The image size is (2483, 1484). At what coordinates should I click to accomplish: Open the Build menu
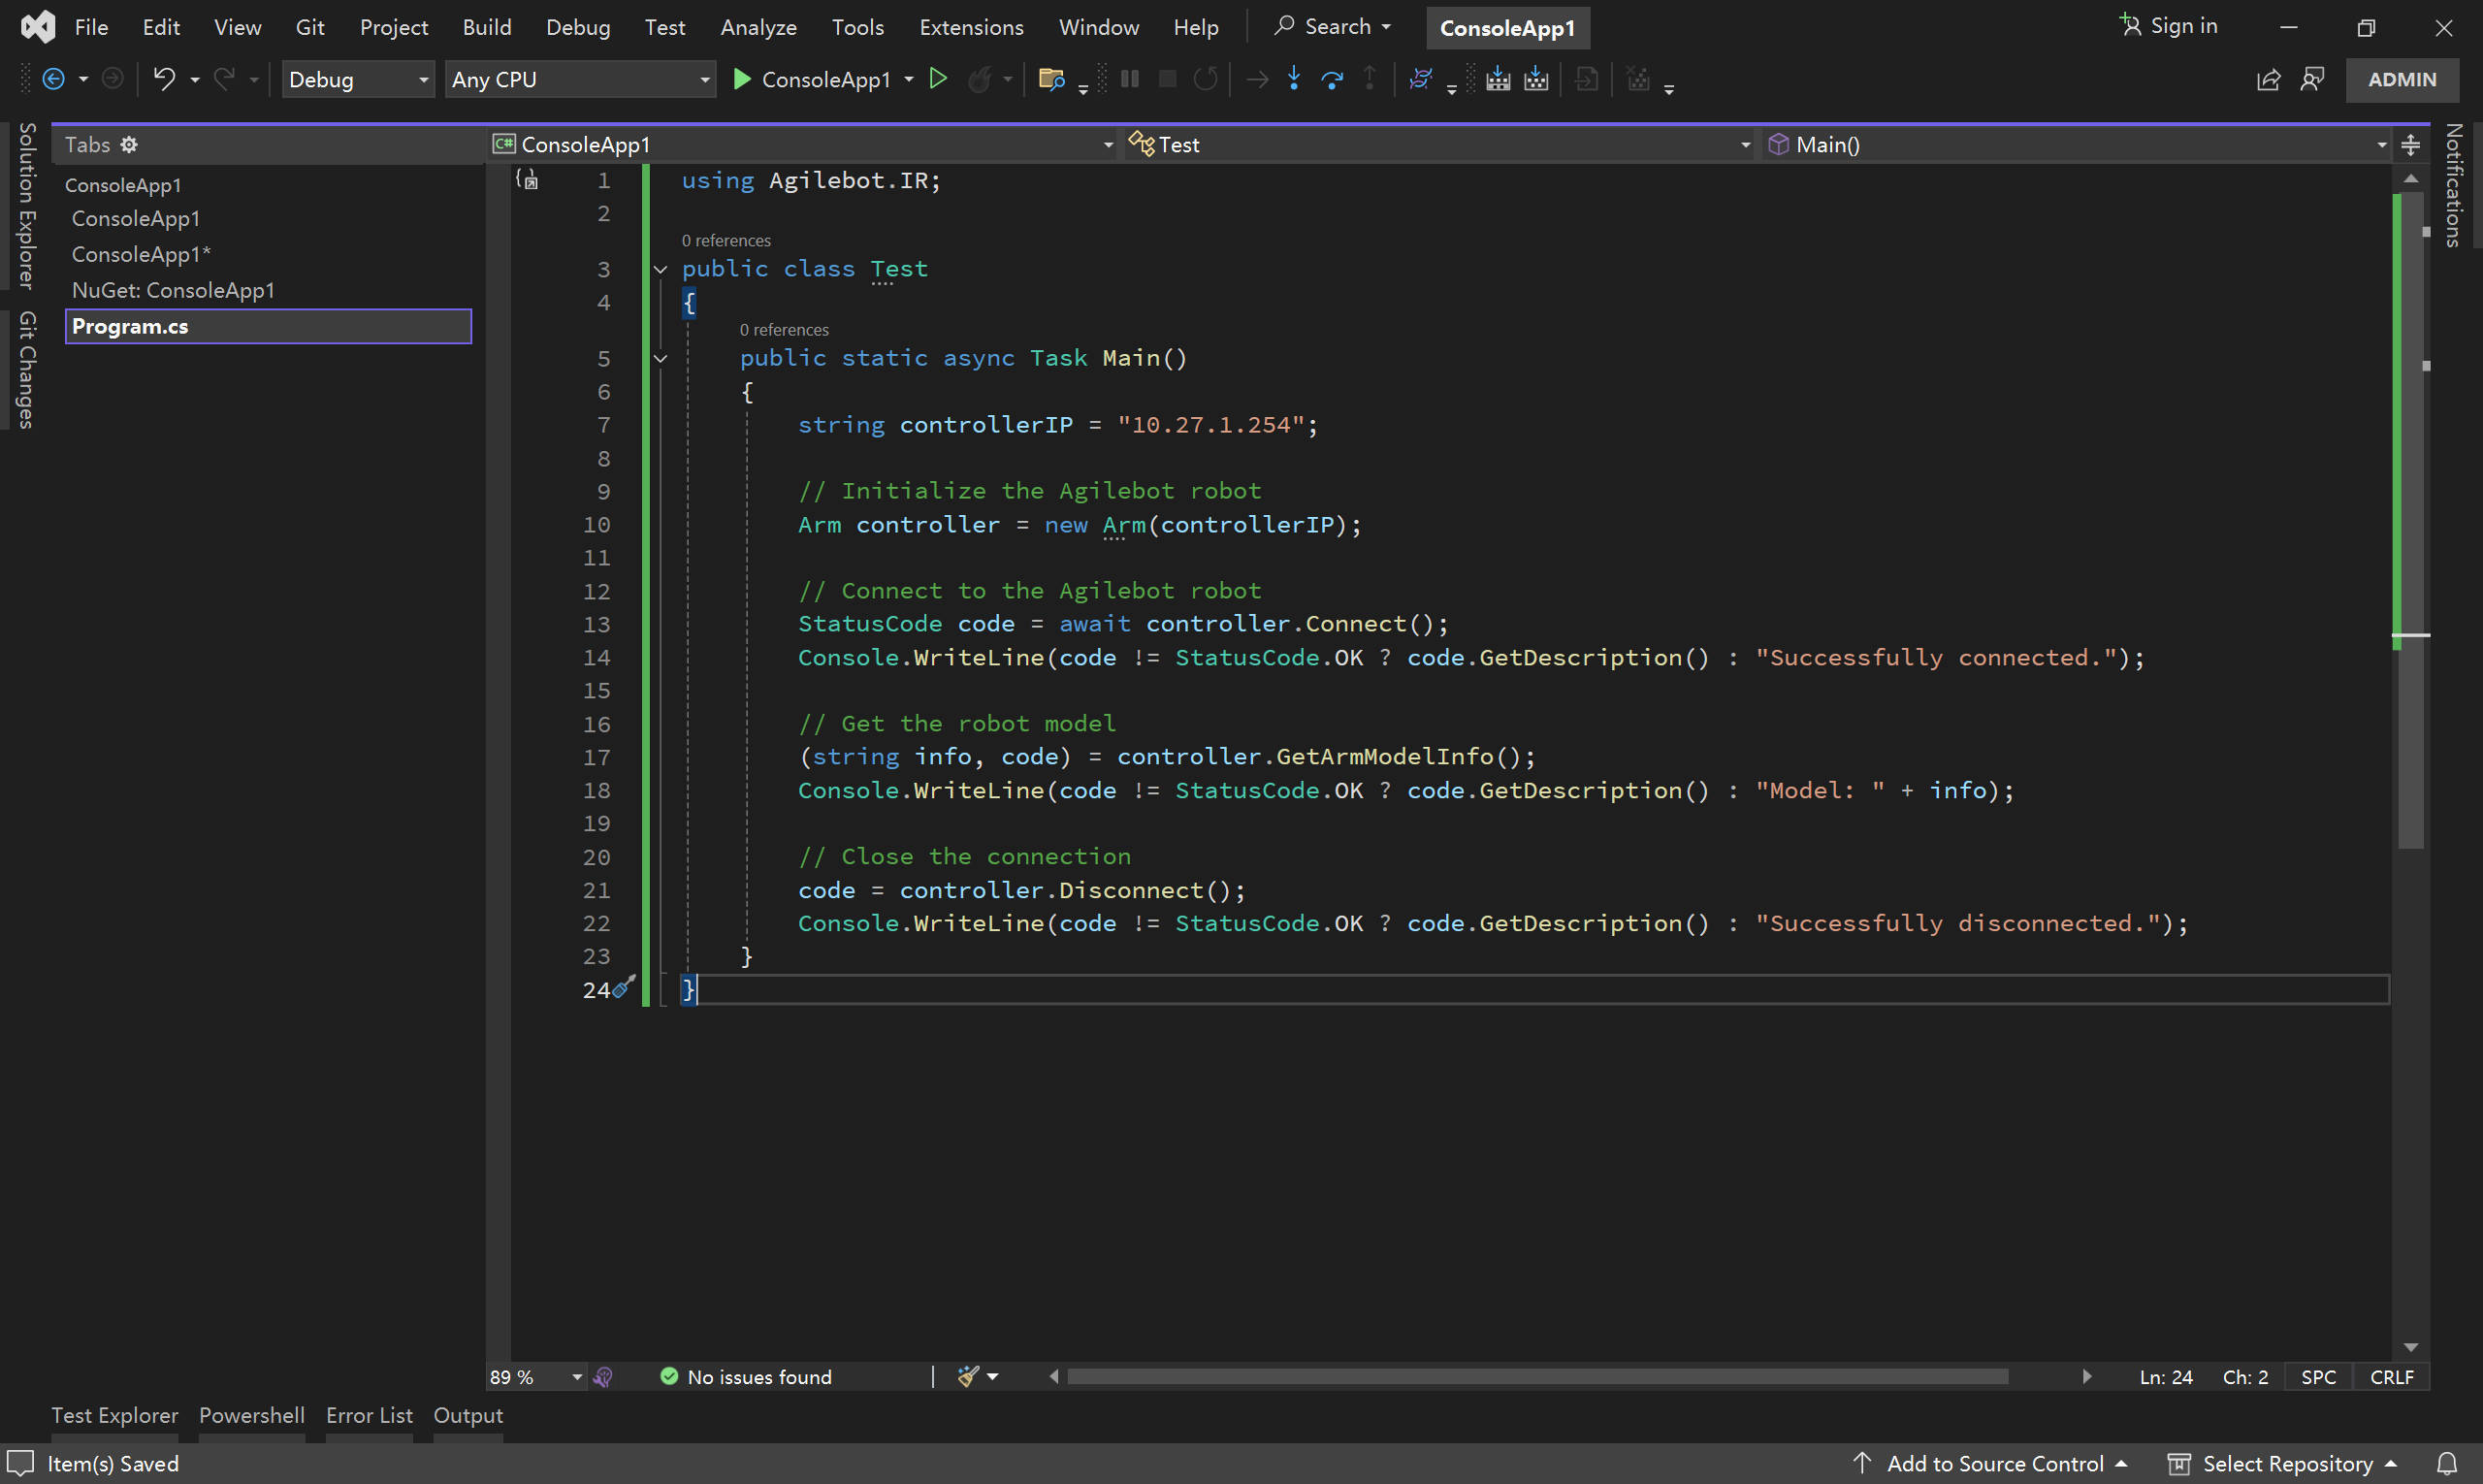point(487,27)
